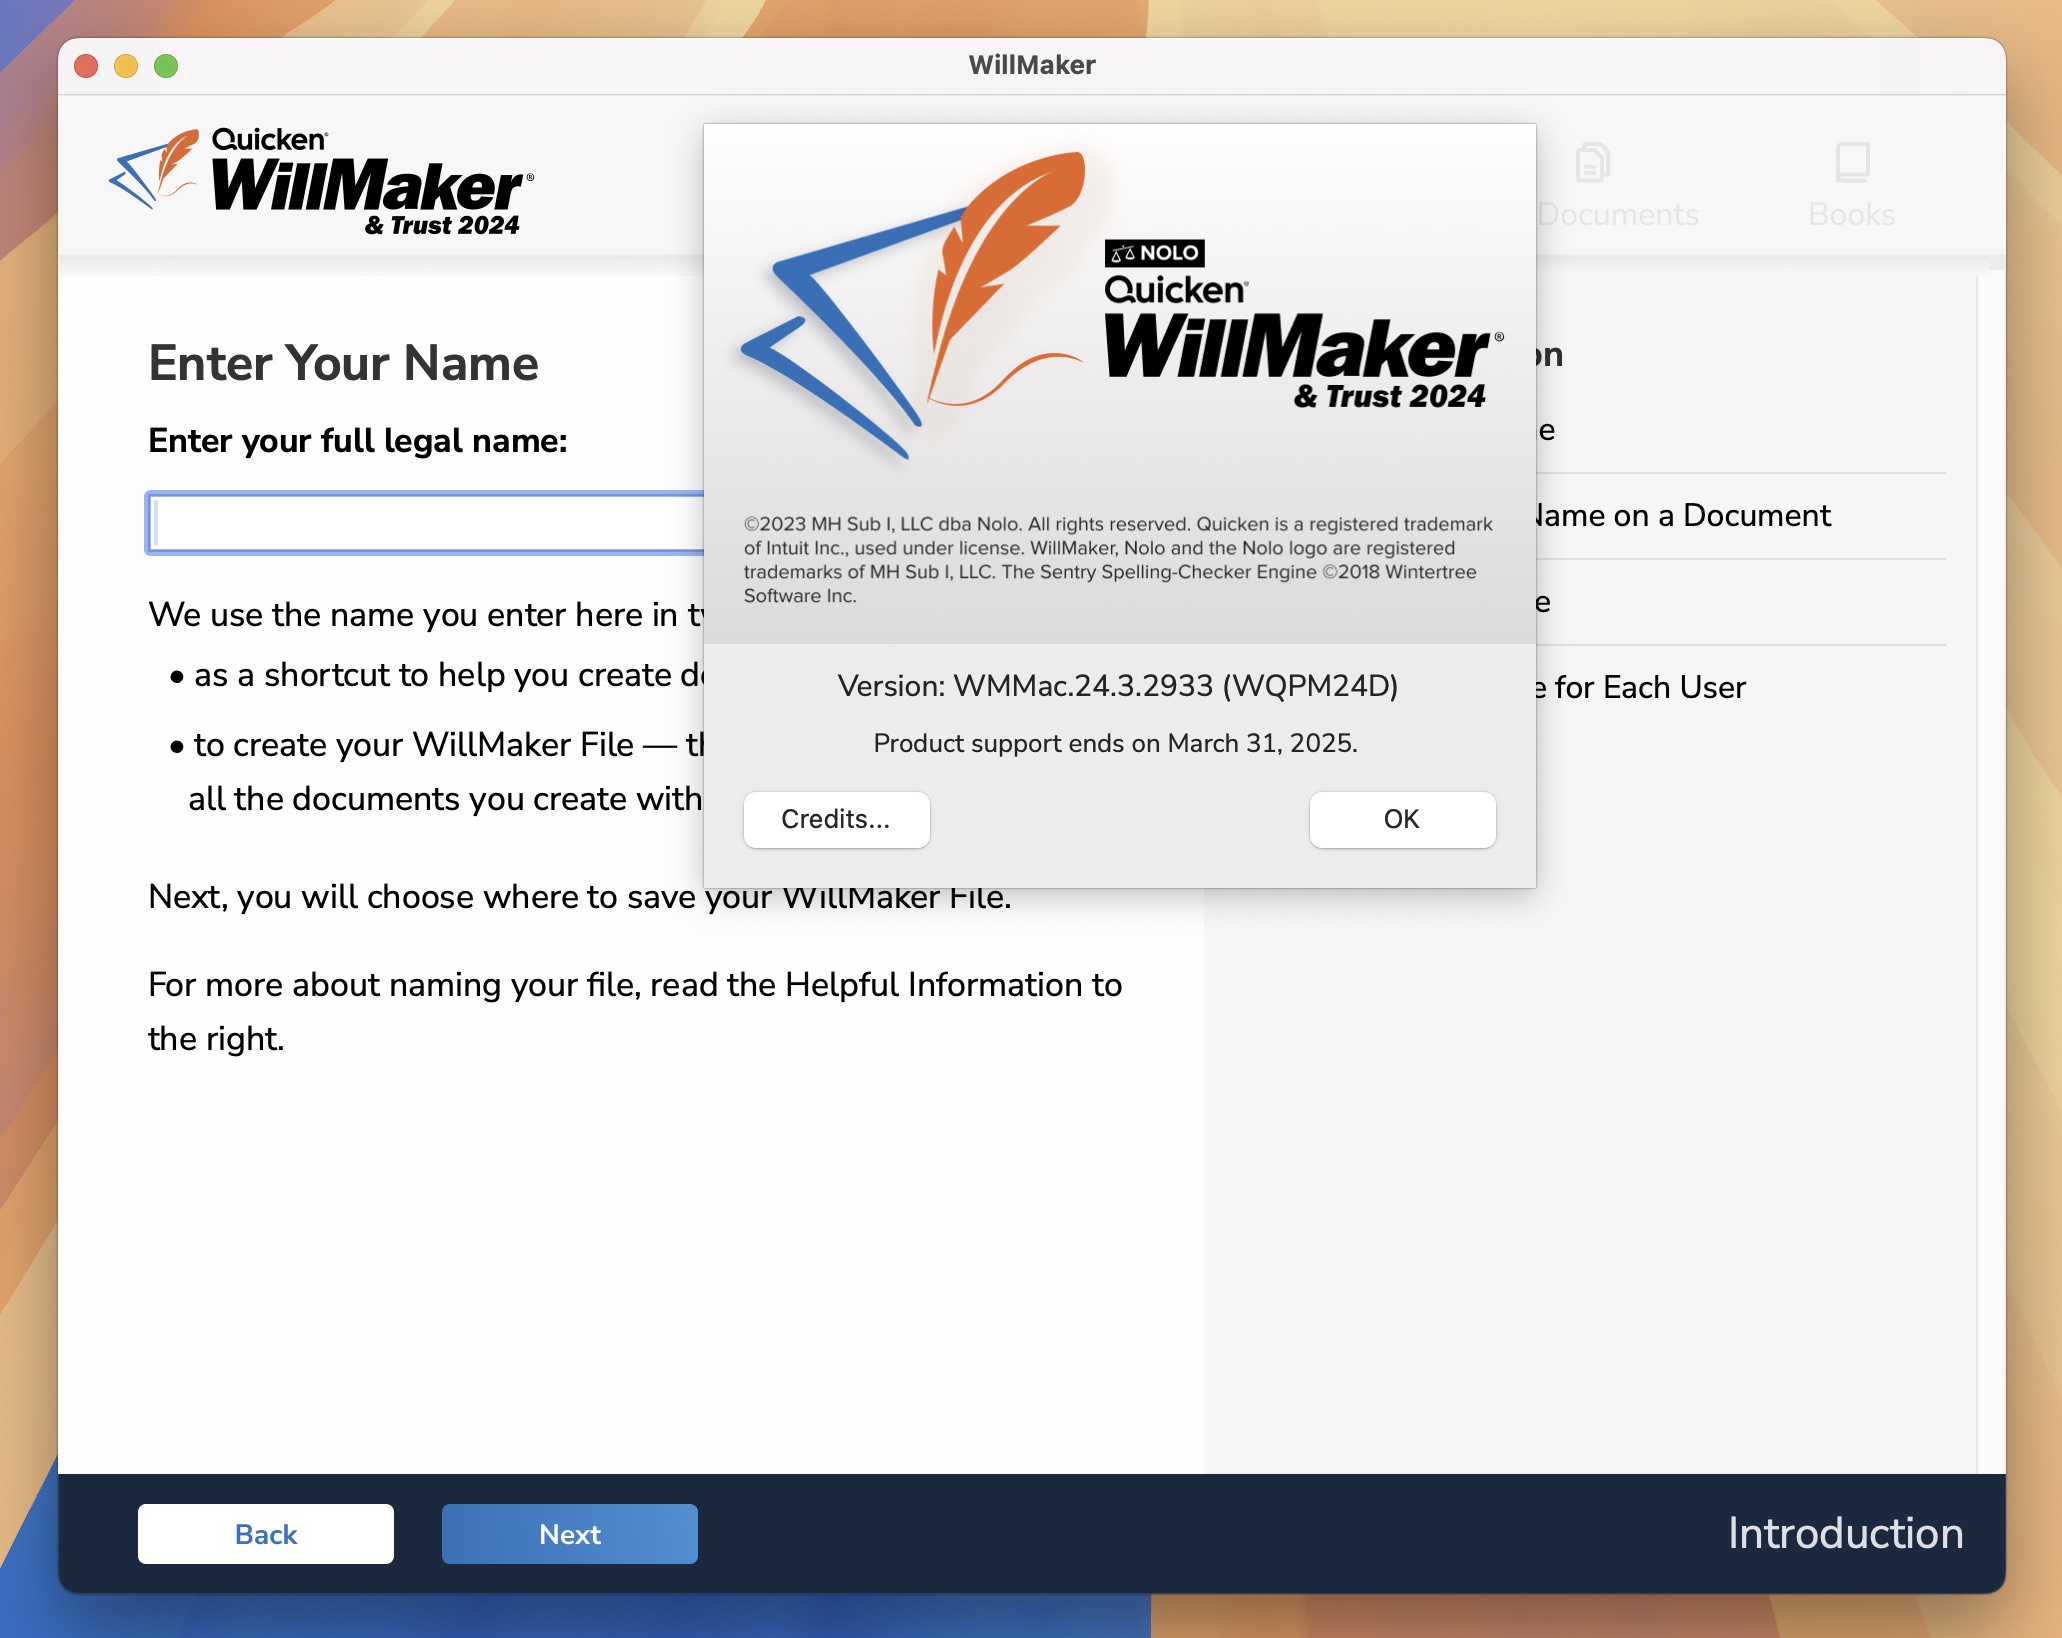This screenshot has width=2062, height=1638.
Task: Open 'Name on a Document' help topic
Action: 1682,515
